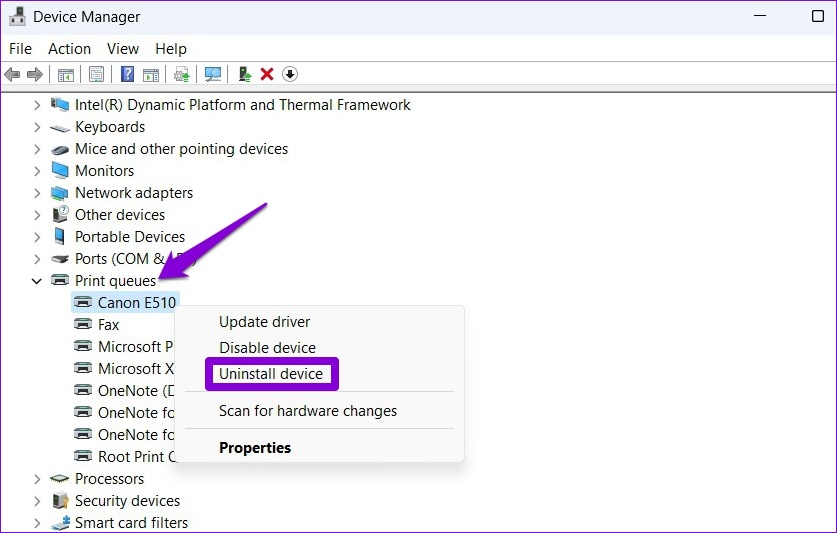Image resolution: width=837 pixels, height=533 pixels.
Task: Select the Security devices tree label
Action: coord(128,501)
